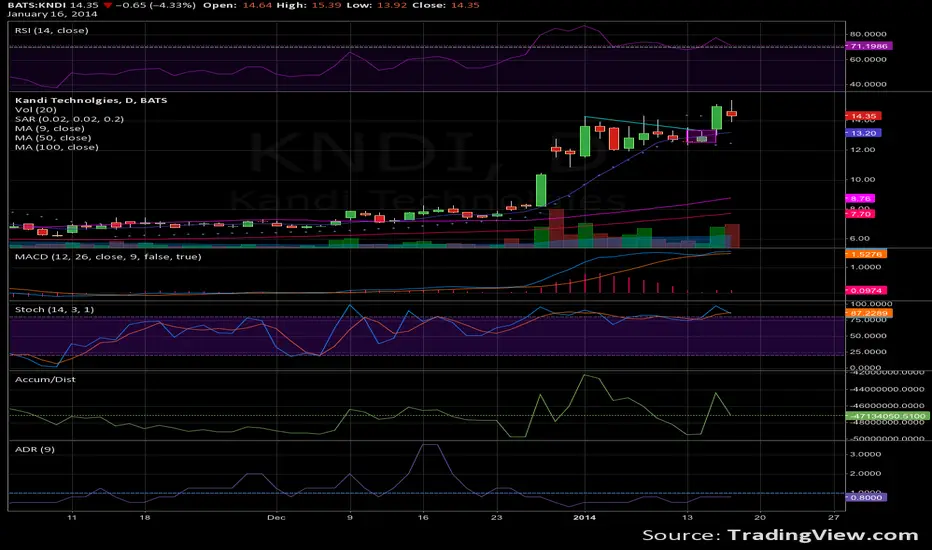The height and width of the screenshot is (550, 932).
Task: Click the 2014 label on the time axis
Action: [x=584, y=517]
